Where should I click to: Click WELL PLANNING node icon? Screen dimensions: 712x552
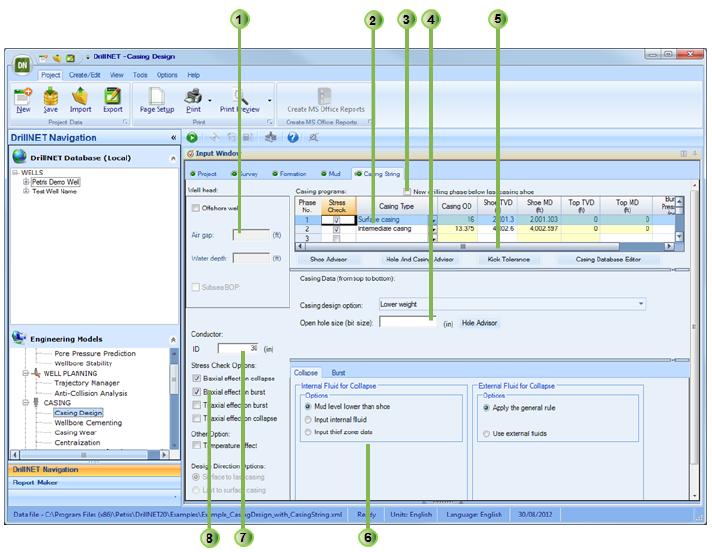pyautogui.click(x=36, y=373)
